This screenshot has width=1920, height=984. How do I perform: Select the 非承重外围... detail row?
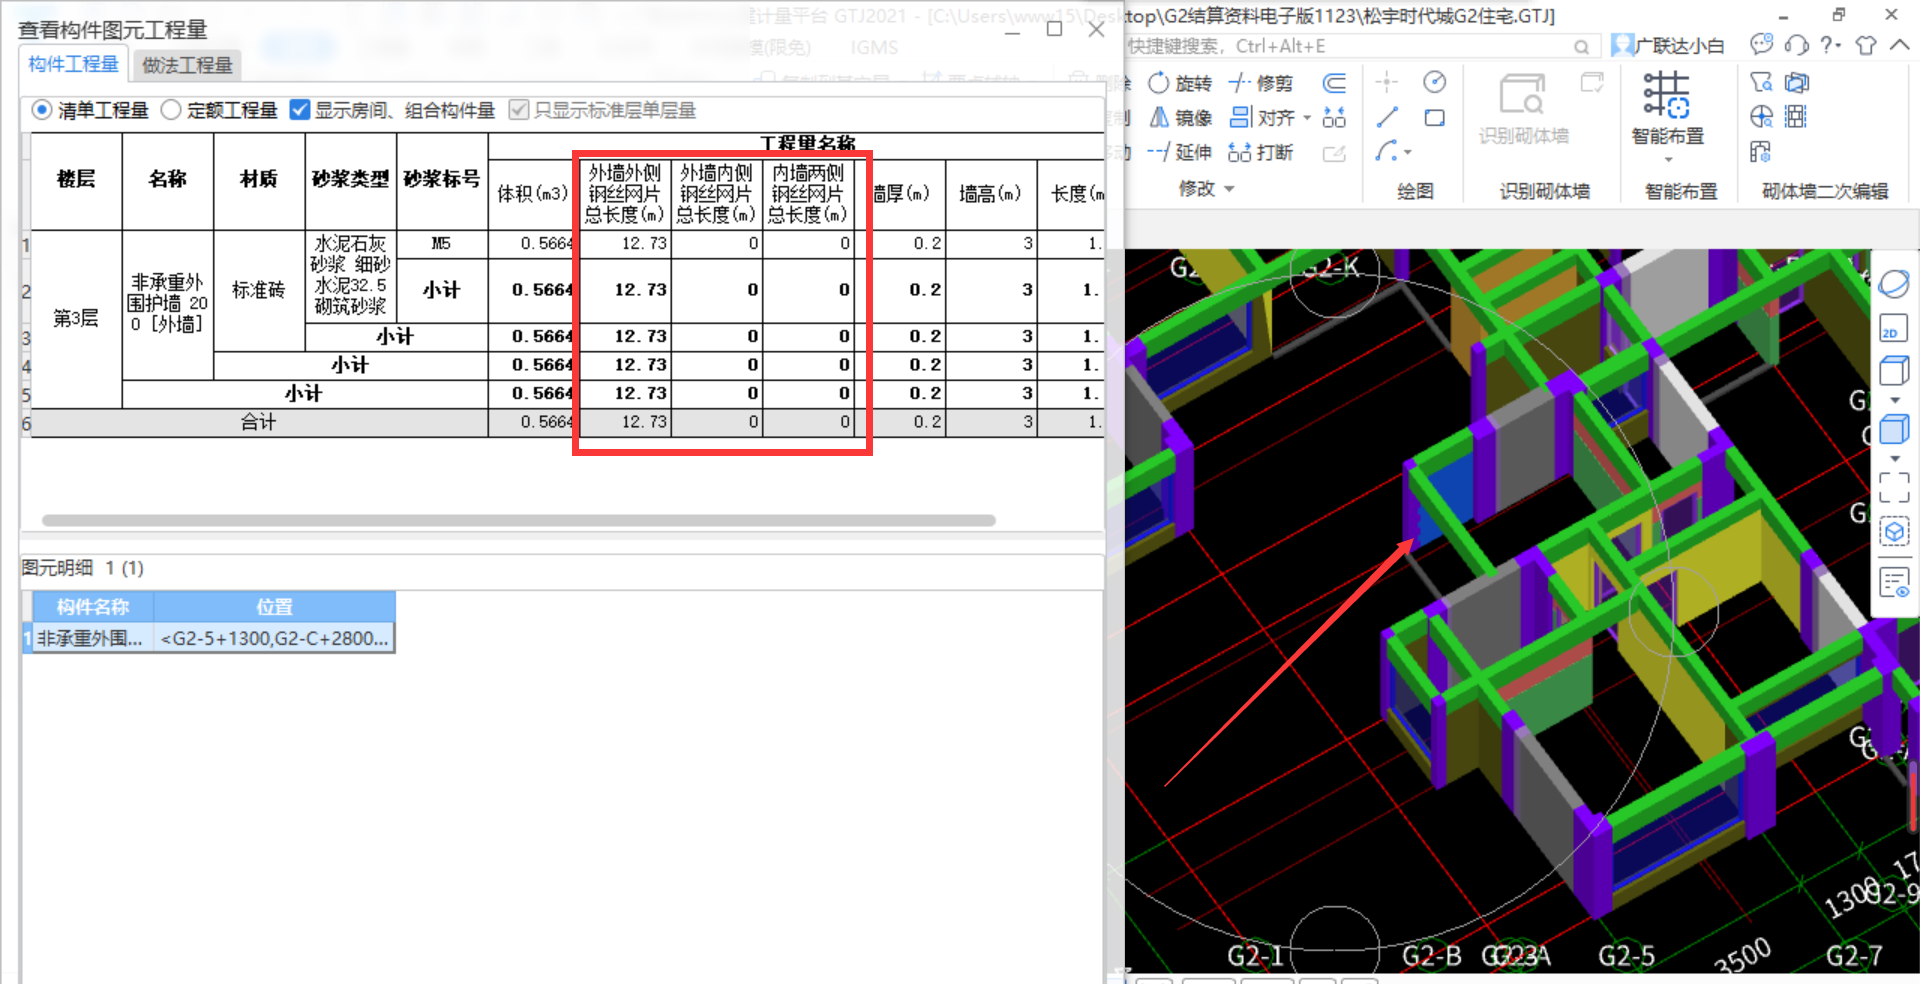tap(209, 638)
